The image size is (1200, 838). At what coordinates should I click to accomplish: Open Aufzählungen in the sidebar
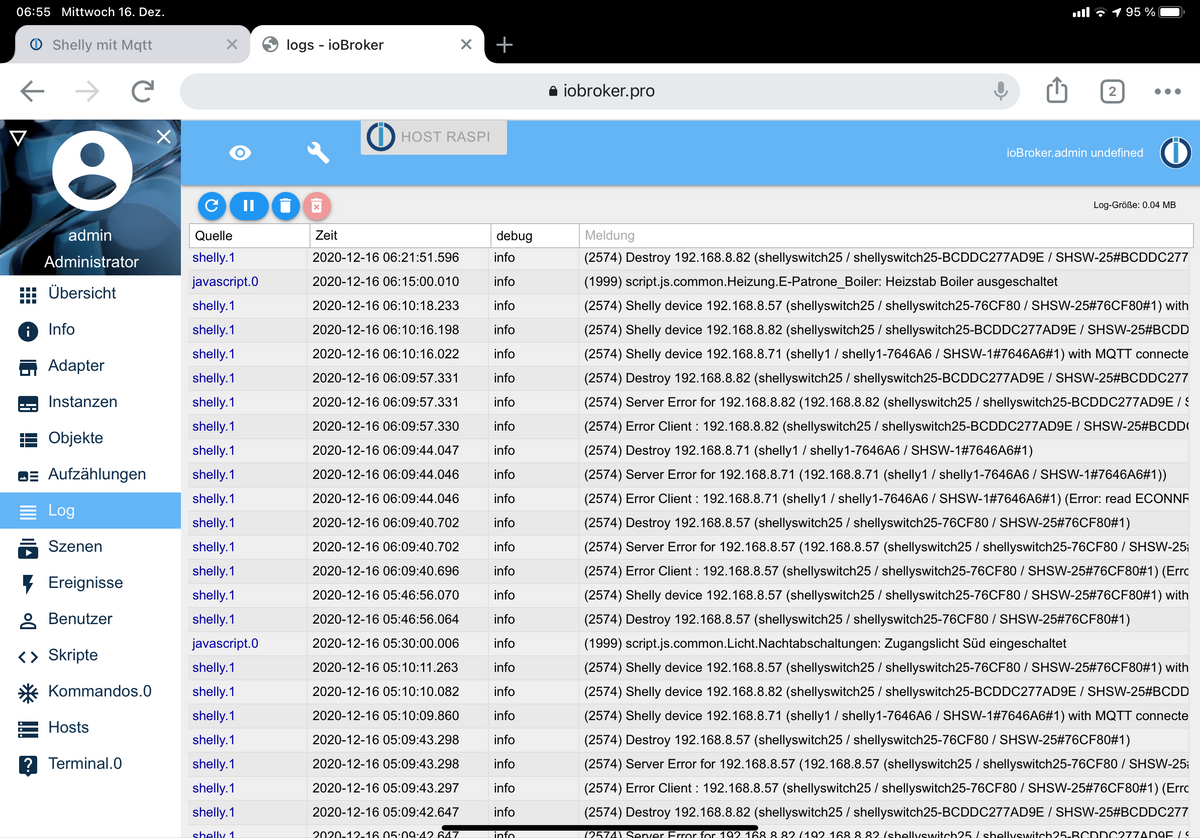(x=90, y=474)
